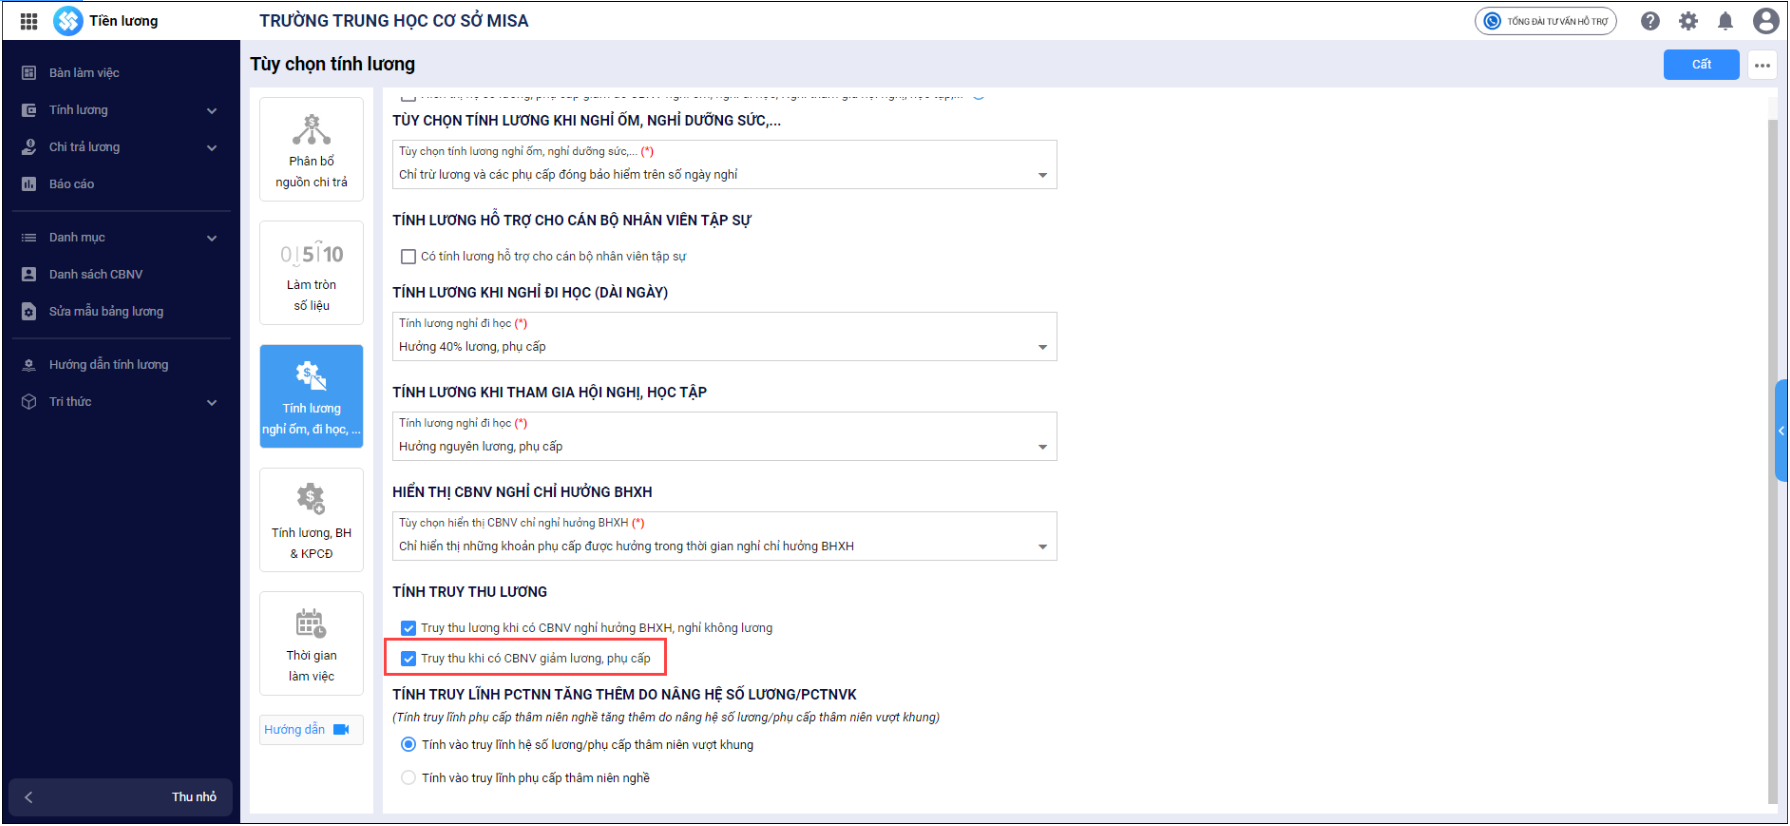This screenshot has width=1790, height=826.
Task: Click the Chi trả lương sidebar icon
Action: pos(29,147)
